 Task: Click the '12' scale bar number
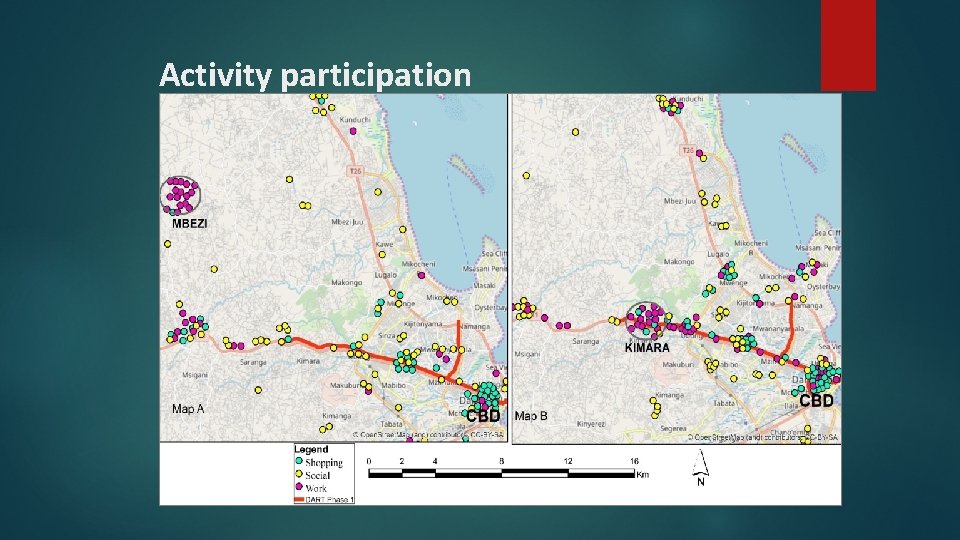pyautogui.click(x=568, y=462)
